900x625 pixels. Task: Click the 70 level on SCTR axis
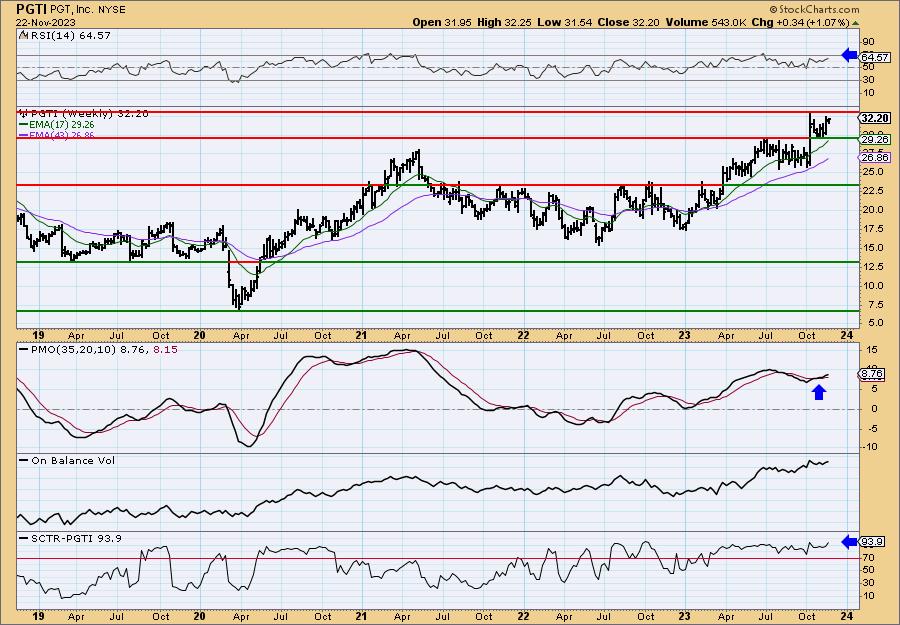click(868, 557)
